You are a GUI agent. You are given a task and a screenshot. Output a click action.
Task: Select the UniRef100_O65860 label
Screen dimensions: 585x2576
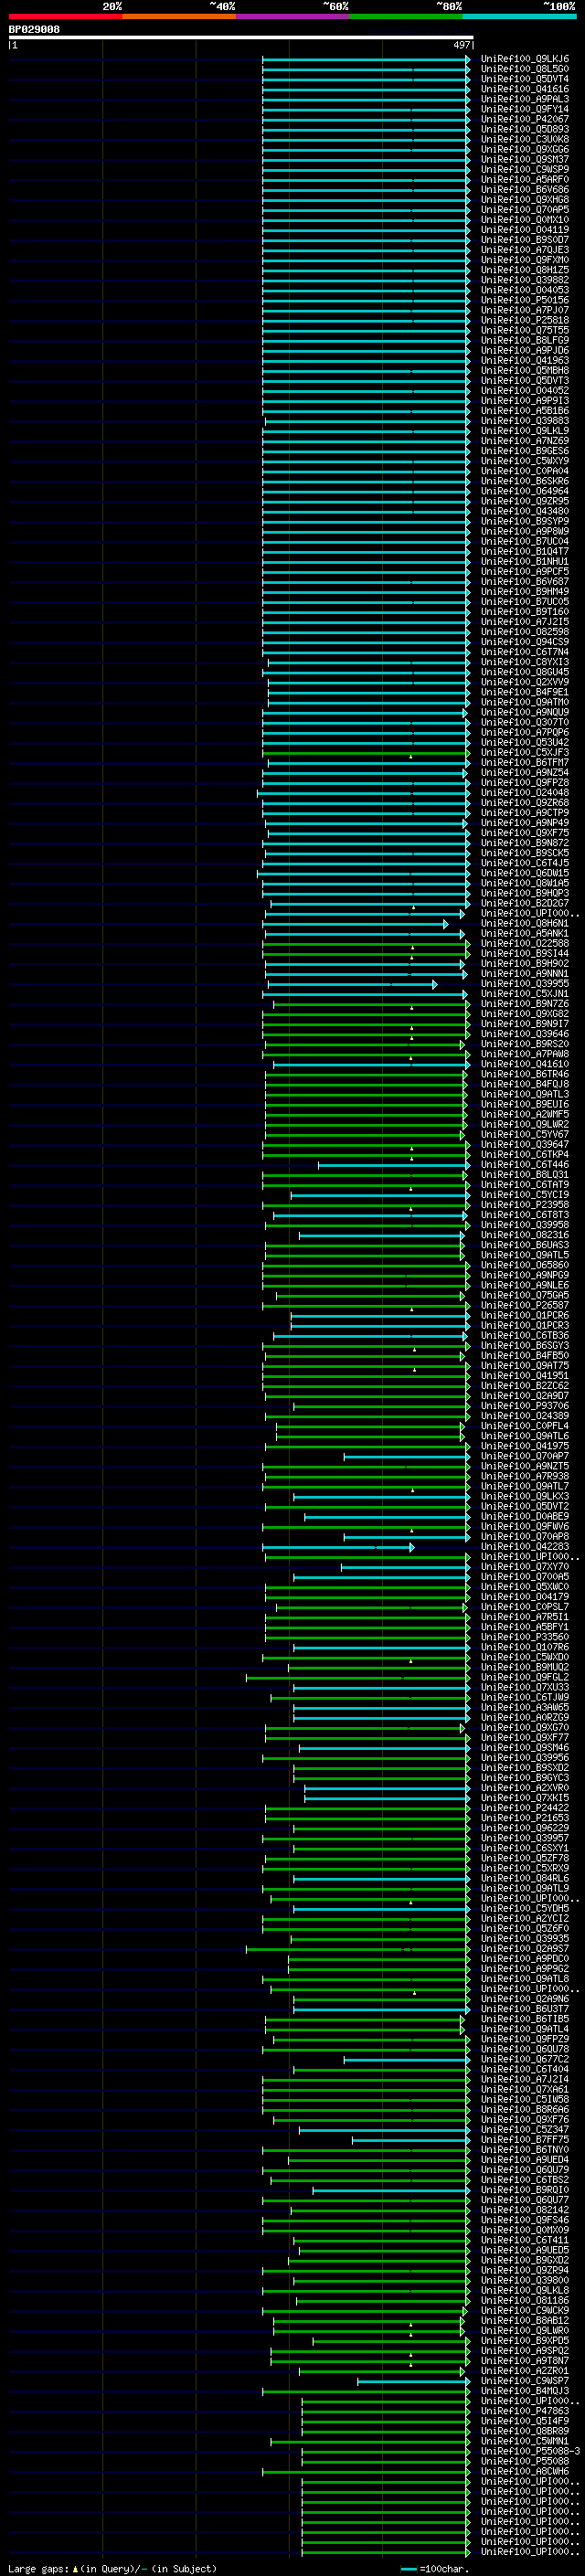pos(525,1265)
